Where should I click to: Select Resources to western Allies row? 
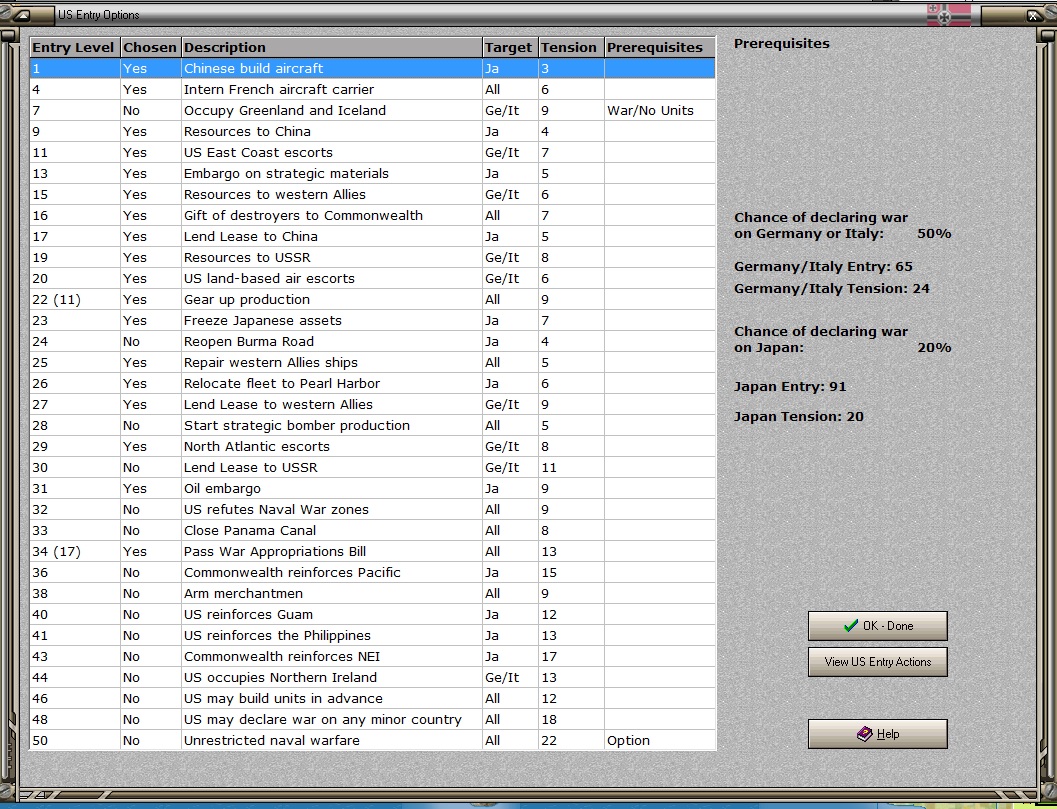tap(372, 194)
